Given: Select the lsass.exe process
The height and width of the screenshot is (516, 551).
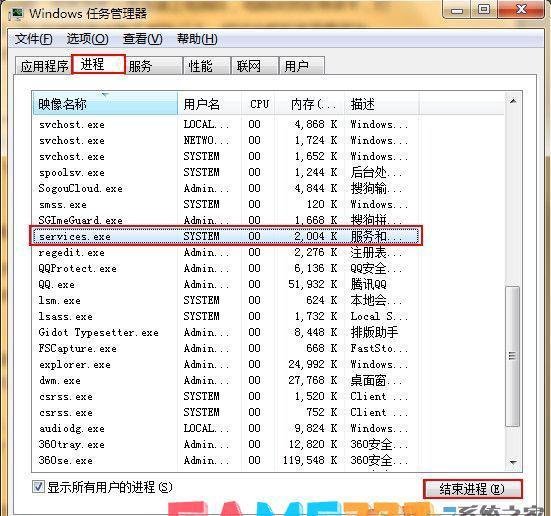Looking at the screenshot, I should [x=226, y=316].
